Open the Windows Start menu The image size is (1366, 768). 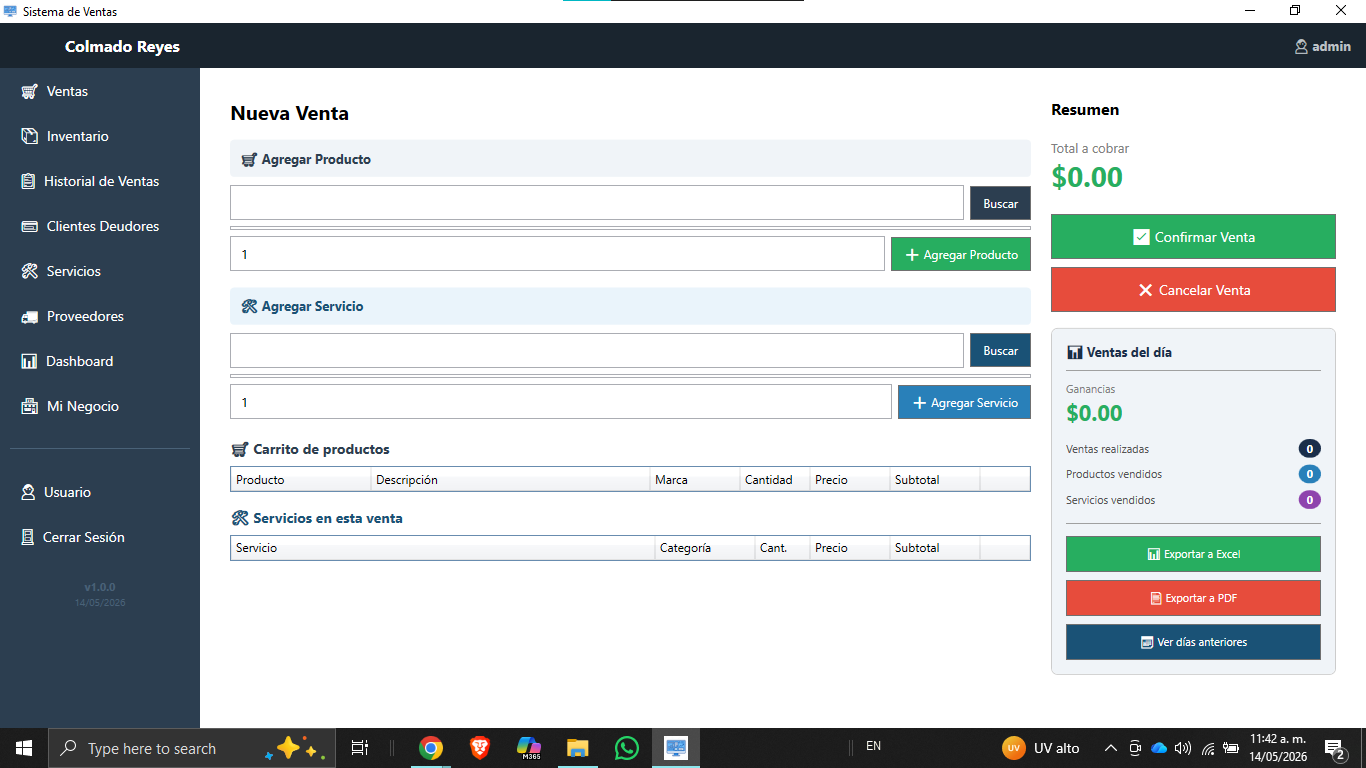24,748
